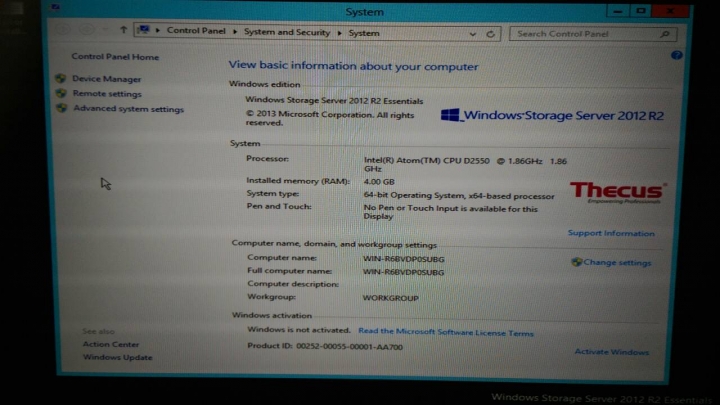Click the Thecus logo
Screen dimensions: 720x405
coord(618,192)
